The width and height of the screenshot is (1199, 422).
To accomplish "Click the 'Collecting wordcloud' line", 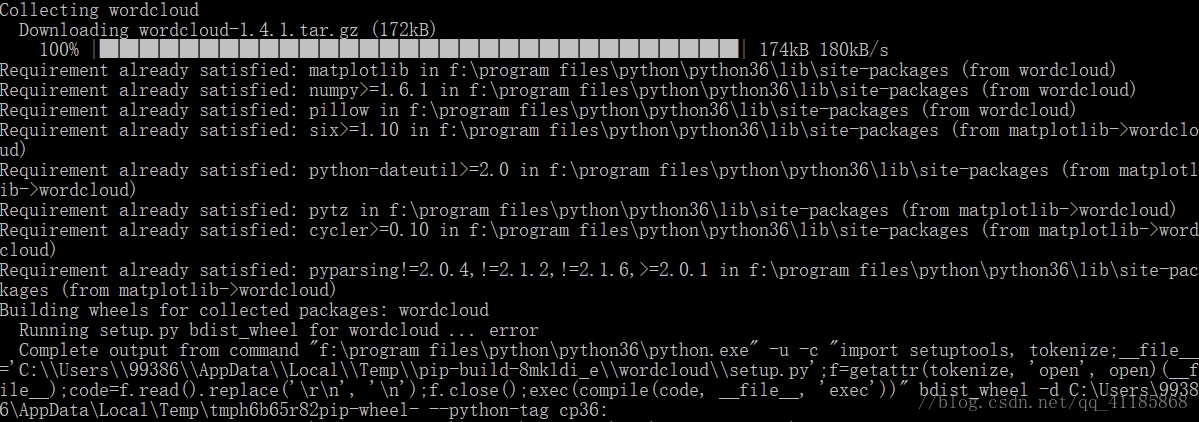I will [99, 10].
